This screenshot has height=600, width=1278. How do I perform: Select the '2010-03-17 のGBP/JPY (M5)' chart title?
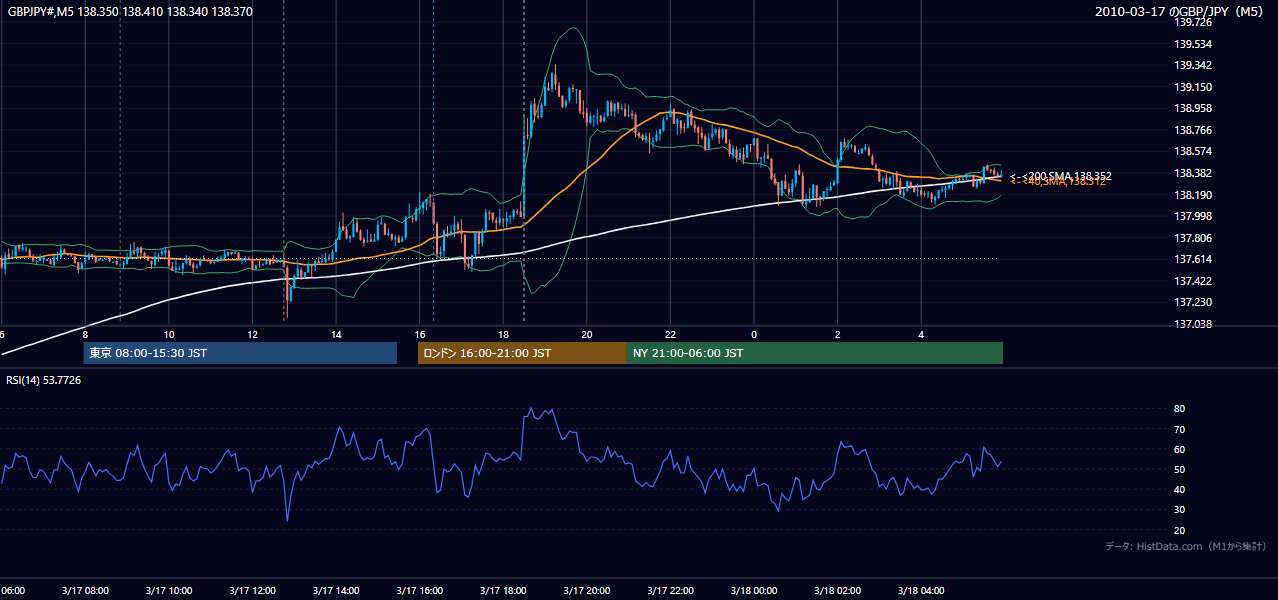coord(1181,12)
